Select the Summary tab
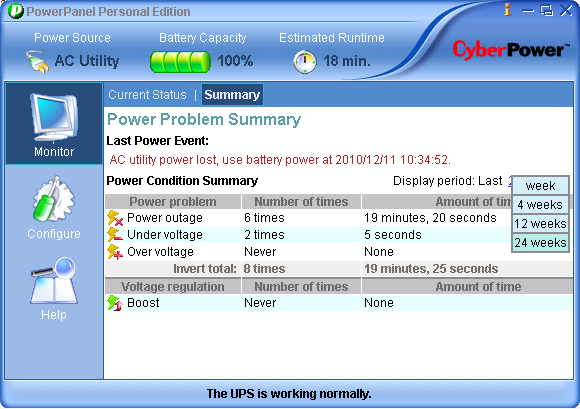Image resolution: width=580 pixels, height=409 pixels. coord(232,95)
